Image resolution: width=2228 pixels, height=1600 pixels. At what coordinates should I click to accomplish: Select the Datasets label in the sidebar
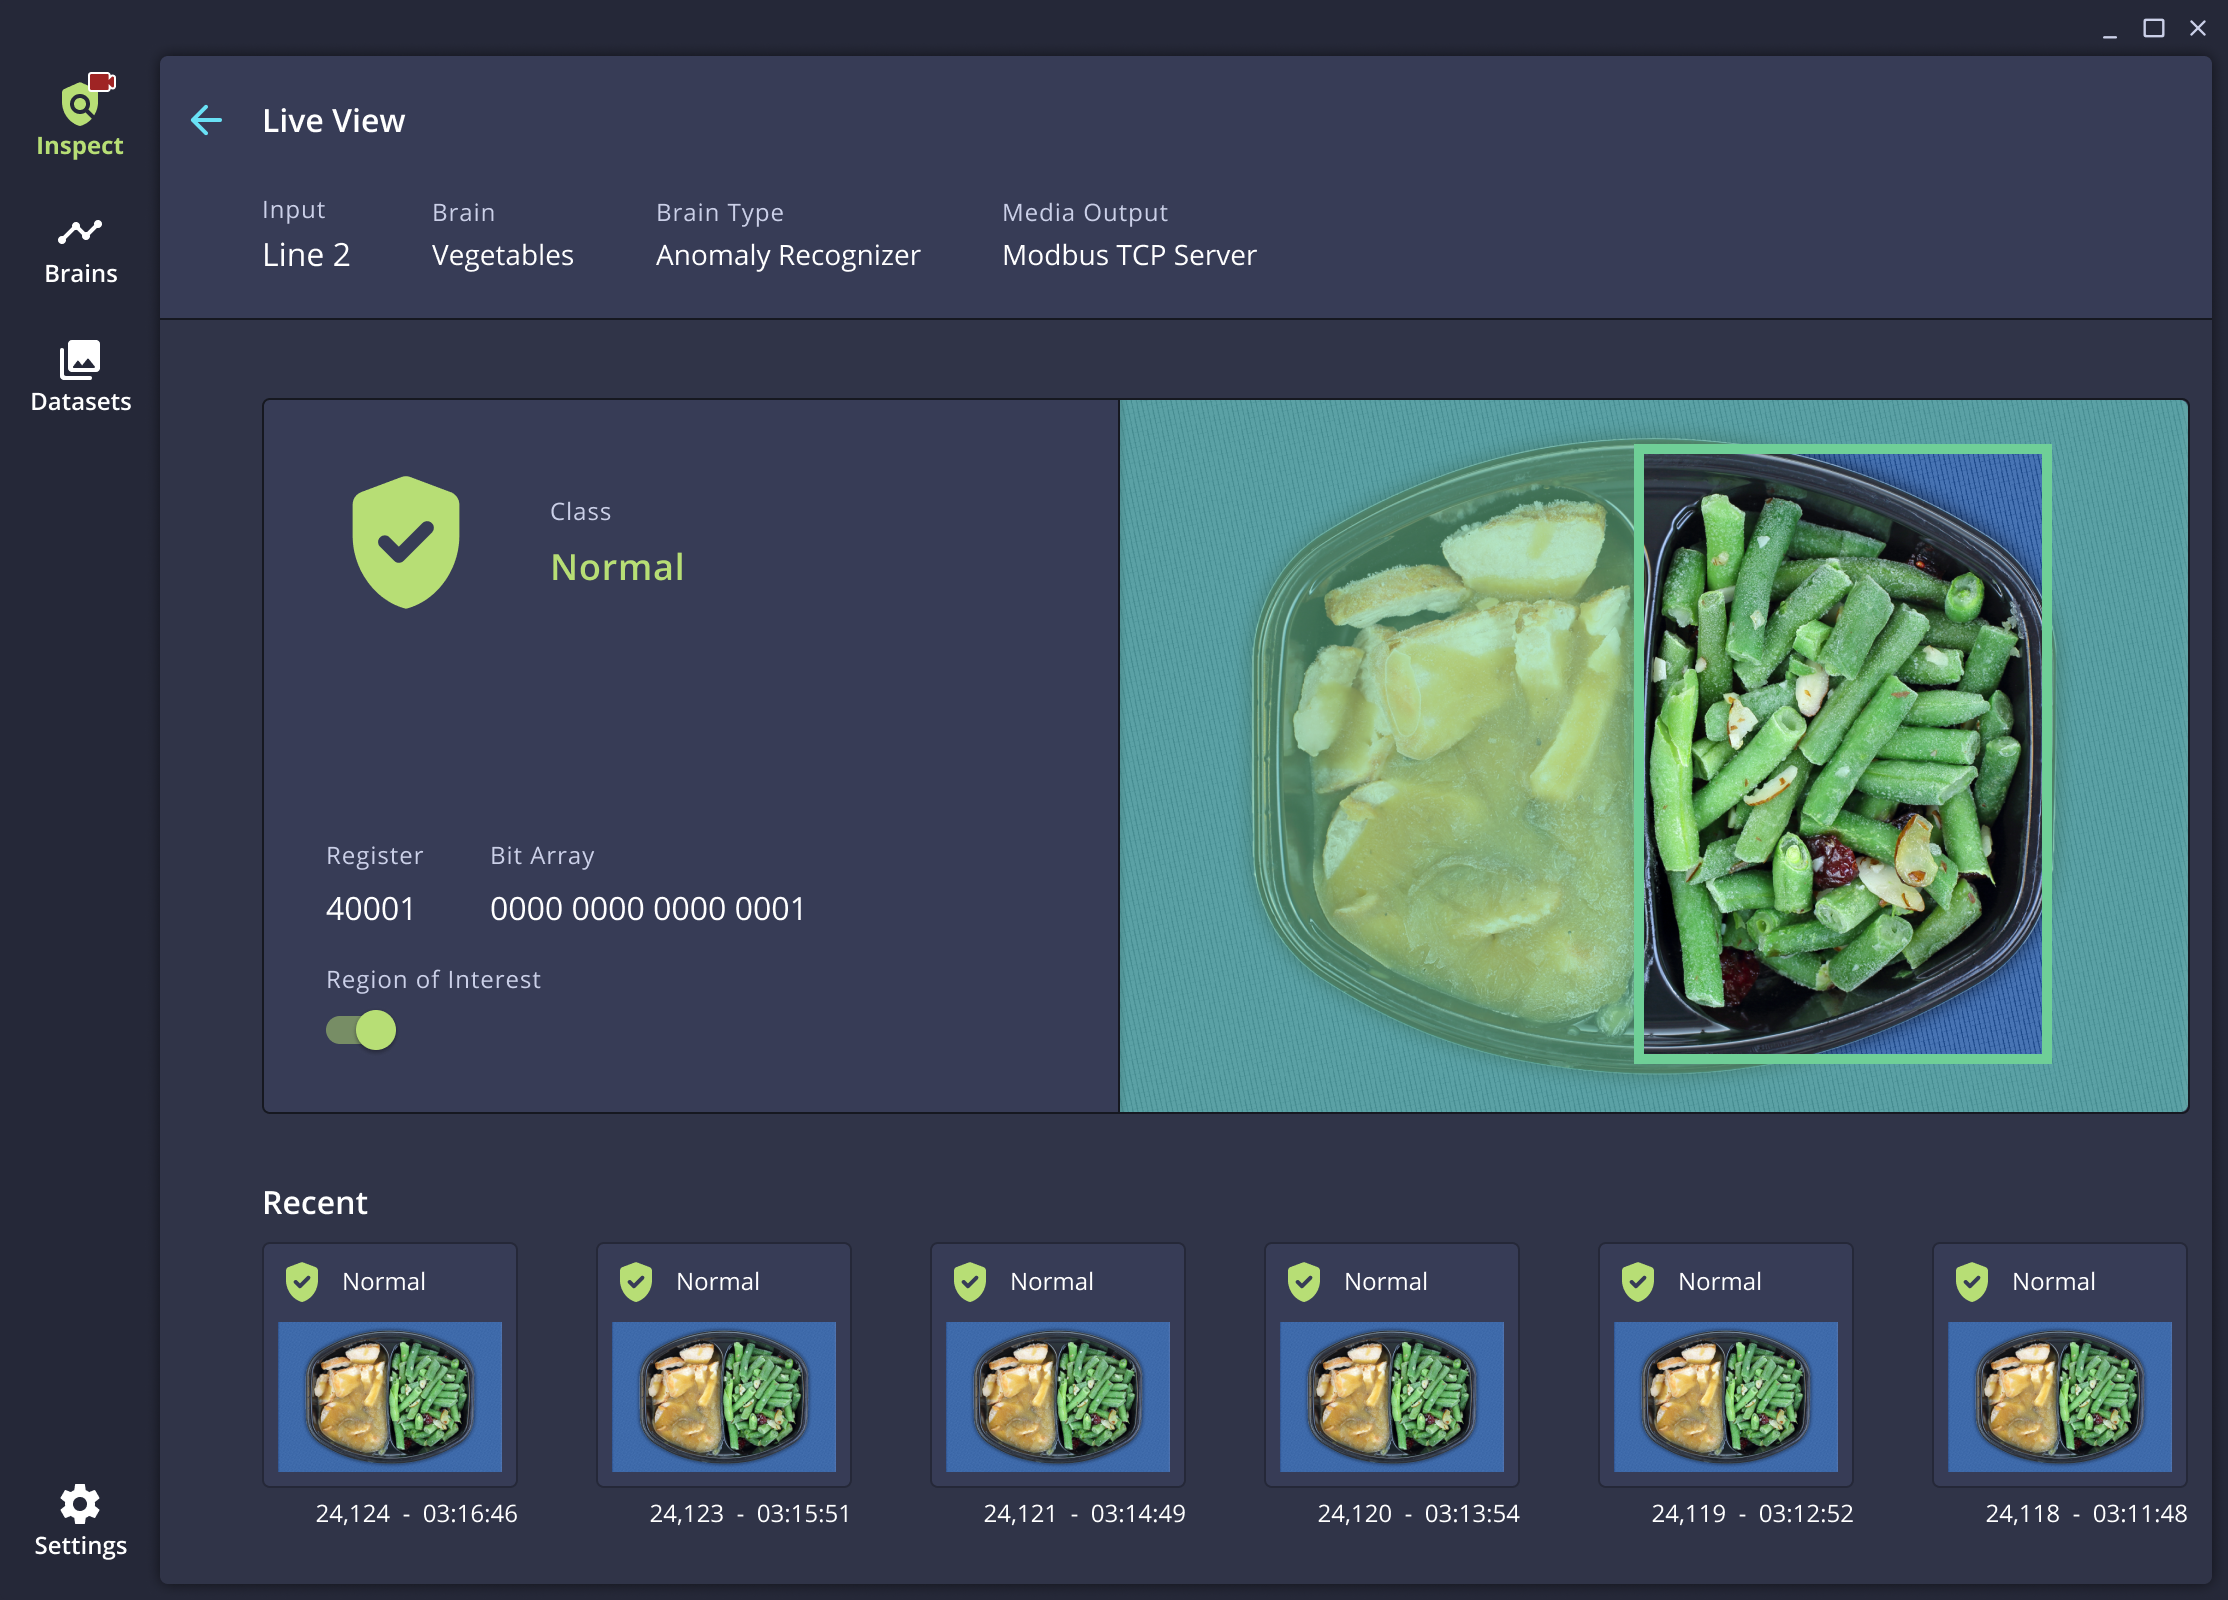click(x=80, y=401)
